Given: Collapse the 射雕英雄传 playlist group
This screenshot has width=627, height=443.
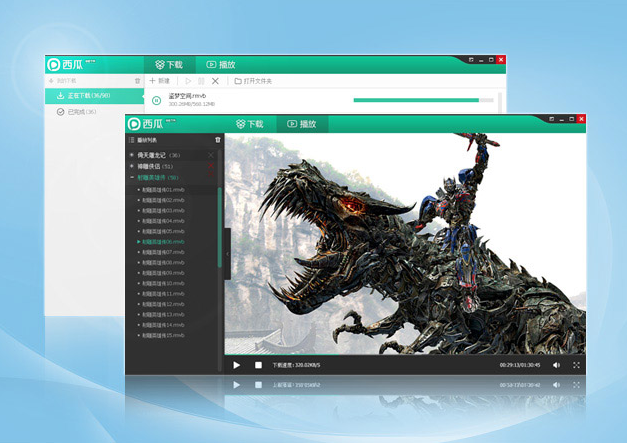Looking at the screenshot, I should (132, 177).
